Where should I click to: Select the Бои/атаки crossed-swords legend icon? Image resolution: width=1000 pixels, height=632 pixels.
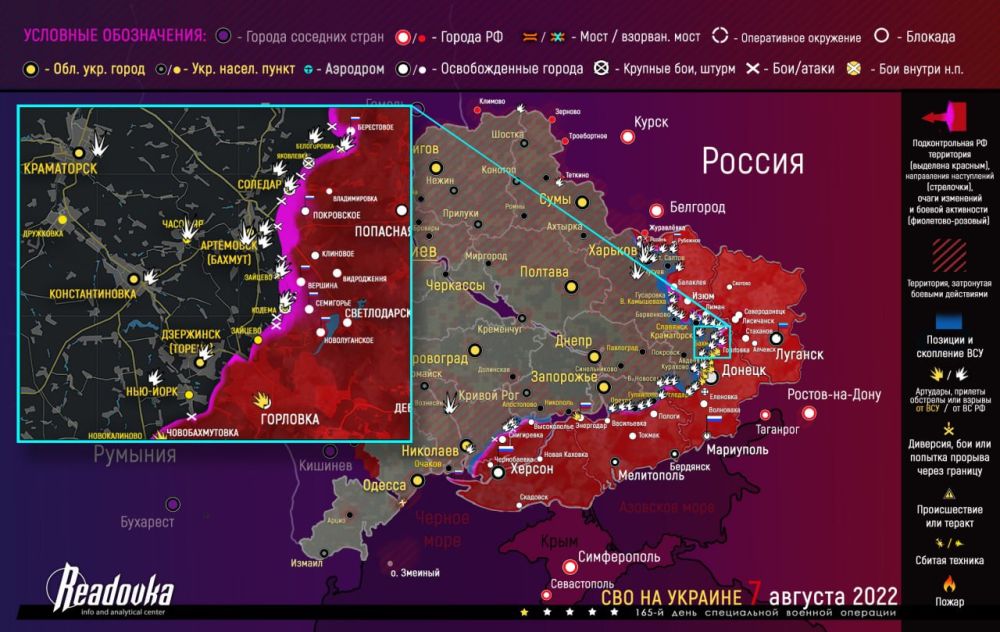(751, 71)
